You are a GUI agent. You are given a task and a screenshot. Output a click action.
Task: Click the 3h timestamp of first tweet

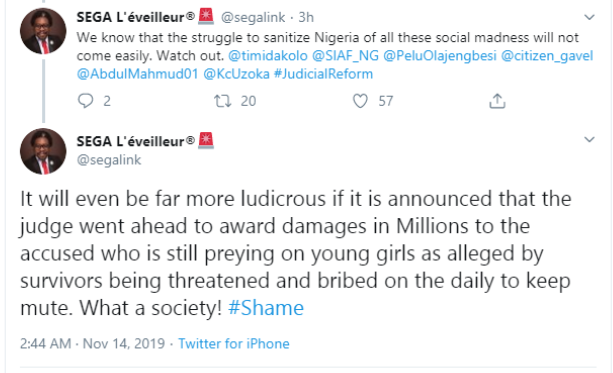[x=306, y=18]
